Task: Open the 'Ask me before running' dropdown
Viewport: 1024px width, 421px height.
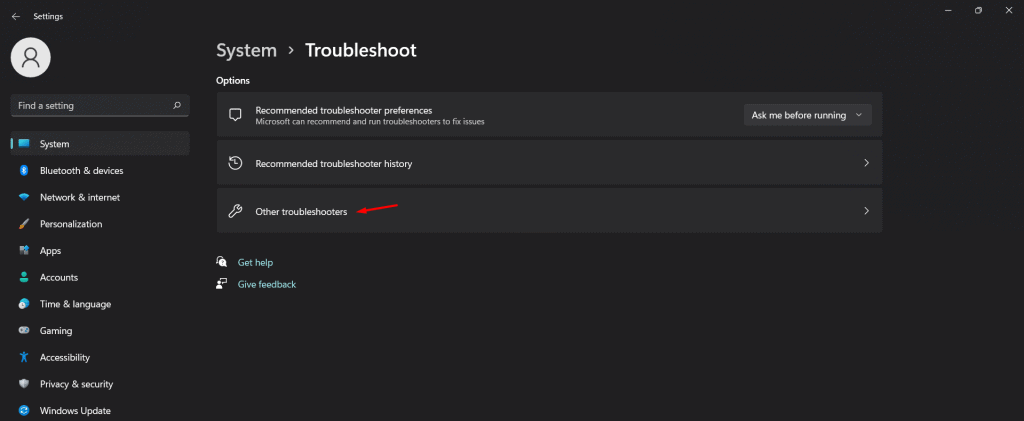Action: pyautogui.click(x=808, y=115)
